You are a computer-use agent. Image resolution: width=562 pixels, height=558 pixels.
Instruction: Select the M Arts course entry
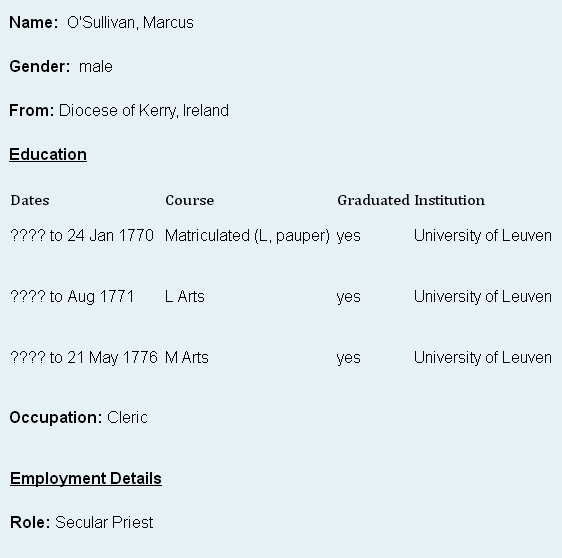point(186,357)
